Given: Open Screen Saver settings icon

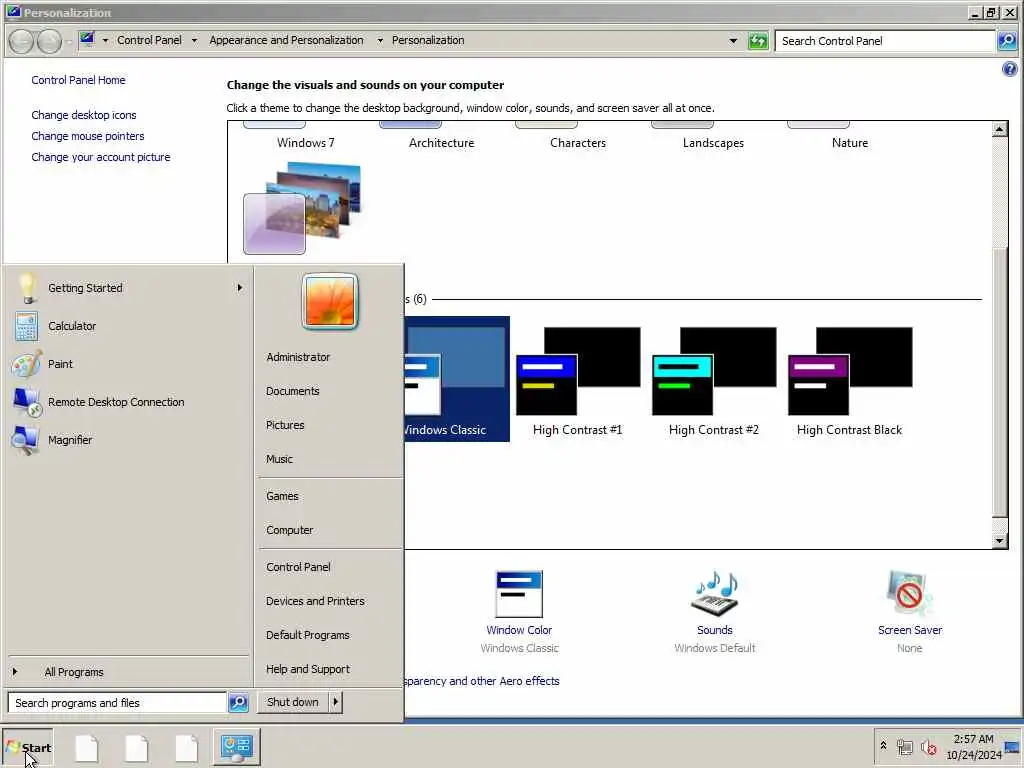Looking at the screenshot, I should 909,594.
